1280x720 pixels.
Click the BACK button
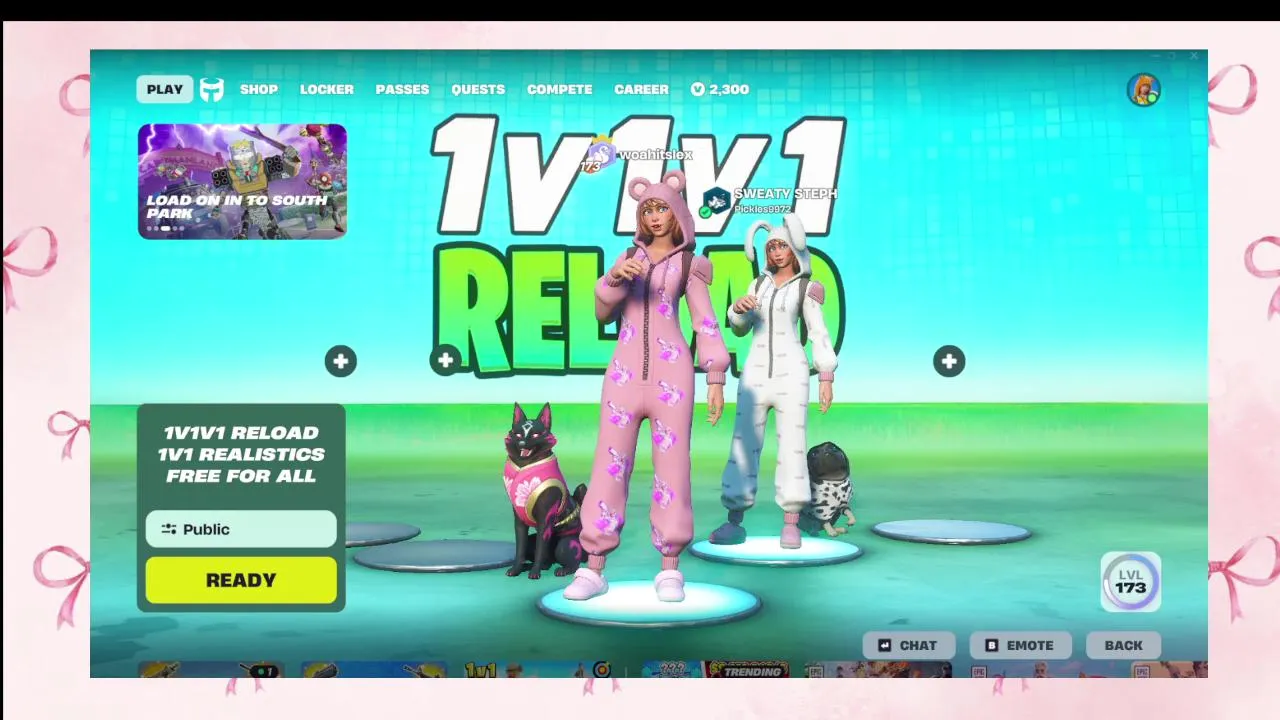[1123, 645]
